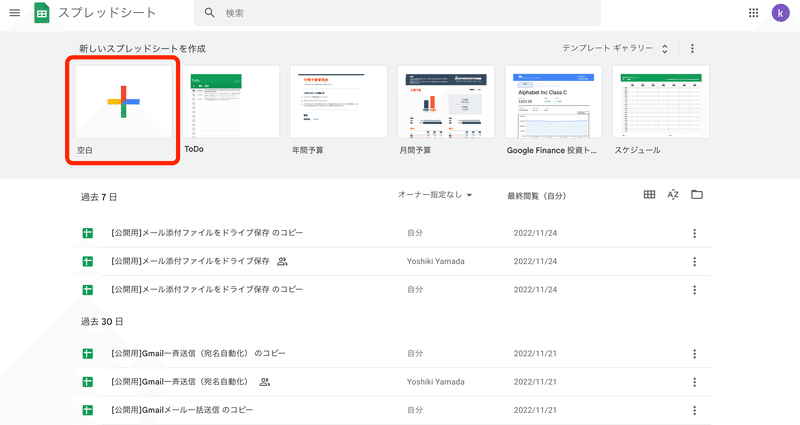Click shared people icon on Gmail一斉送信 row
800x425 pixels.
(264, 382)
